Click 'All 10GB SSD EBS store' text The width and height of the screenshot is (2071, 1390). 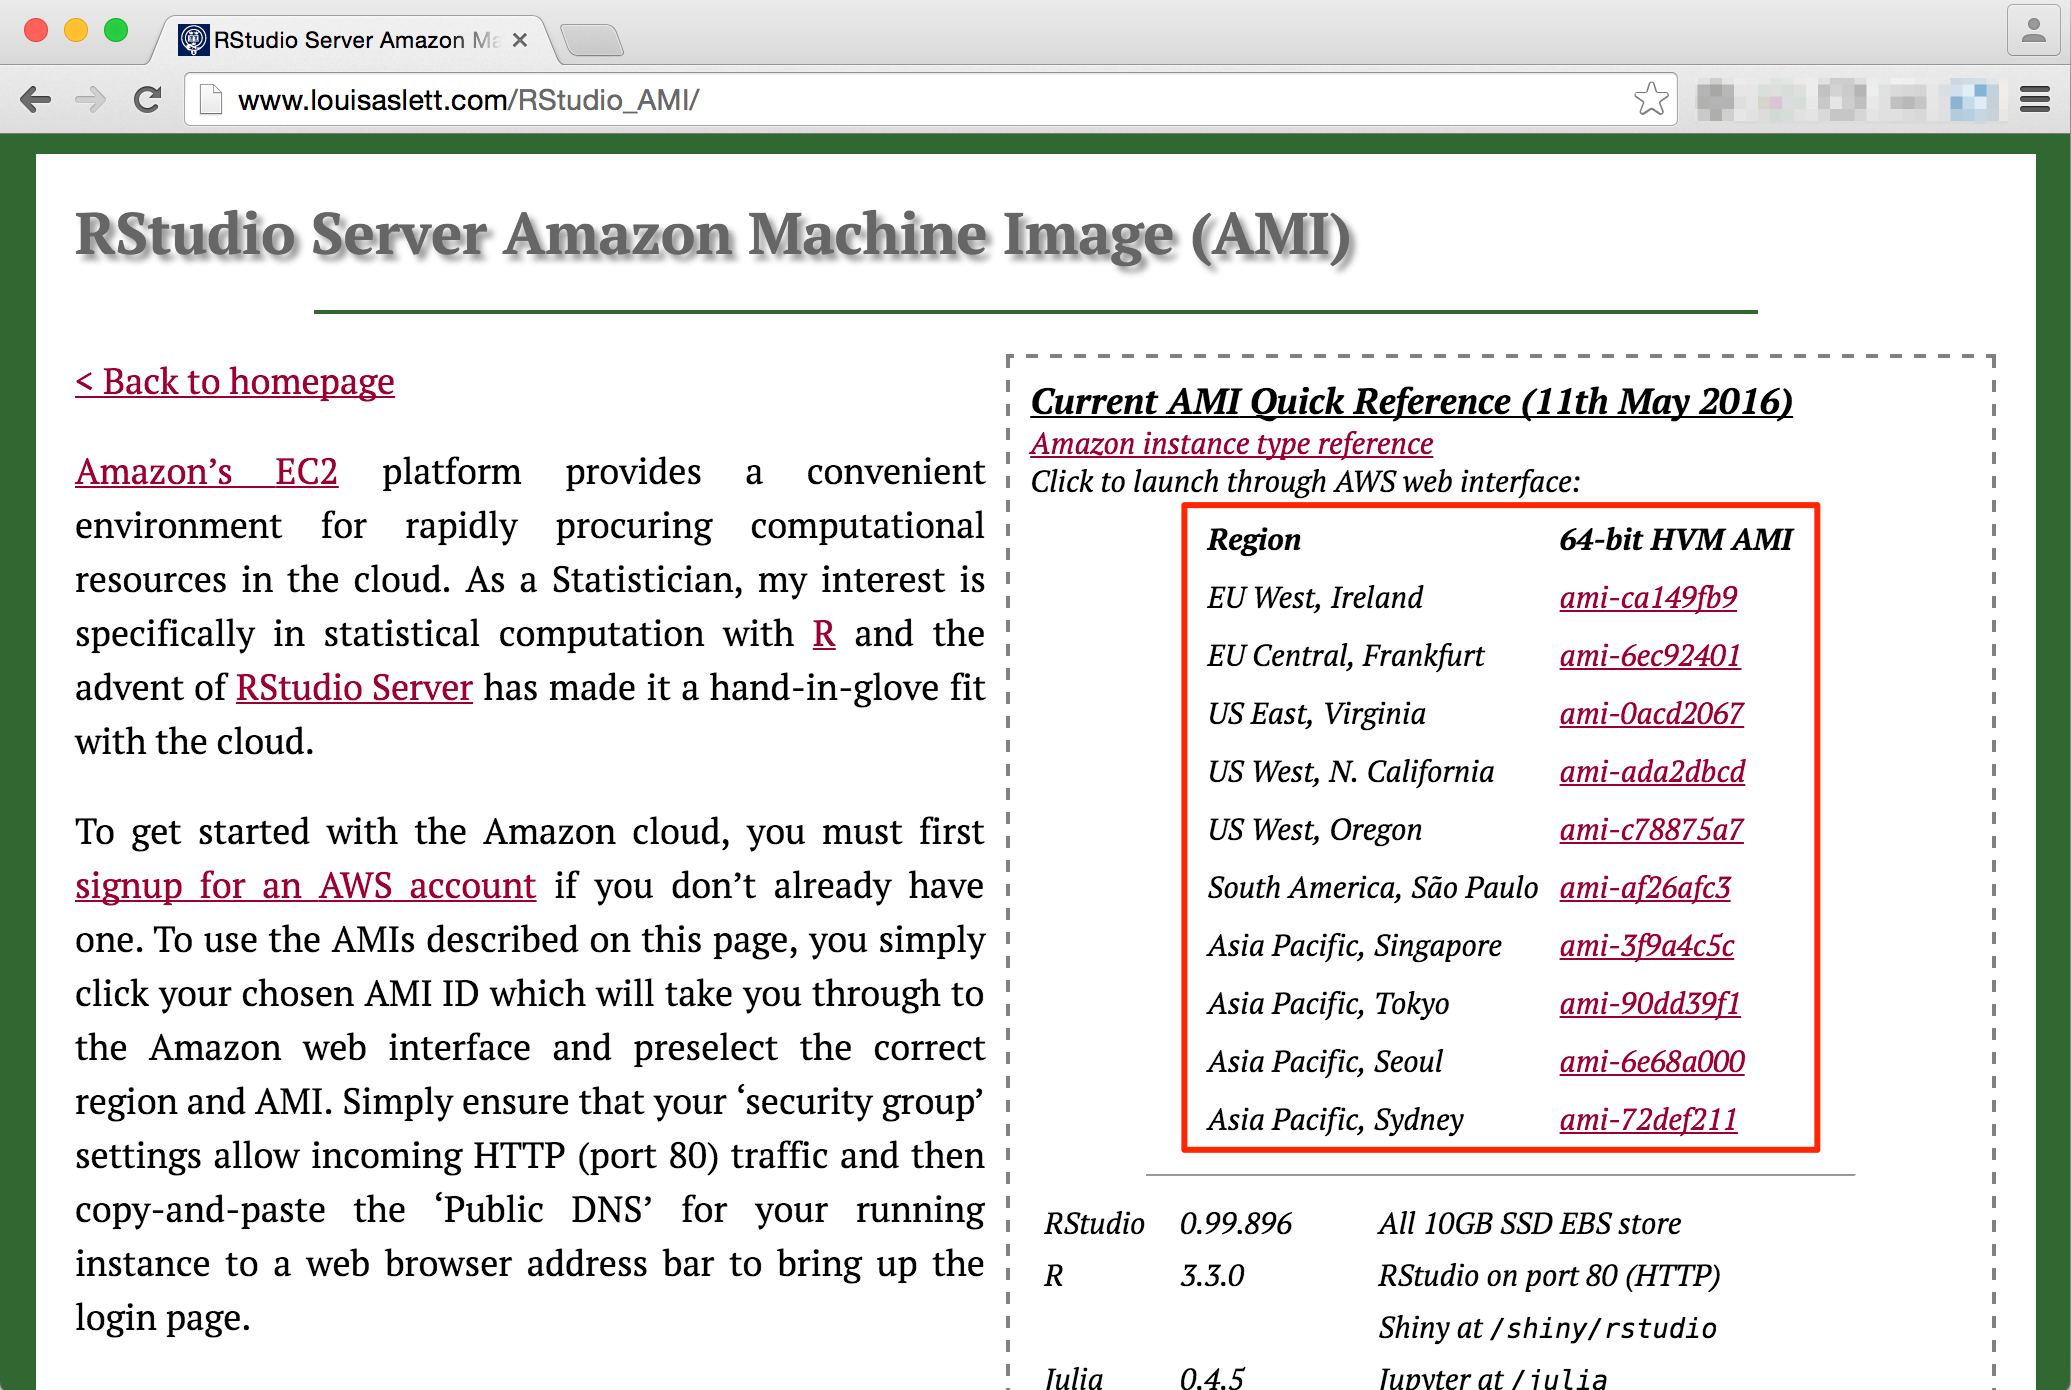coord(1529,1224)
